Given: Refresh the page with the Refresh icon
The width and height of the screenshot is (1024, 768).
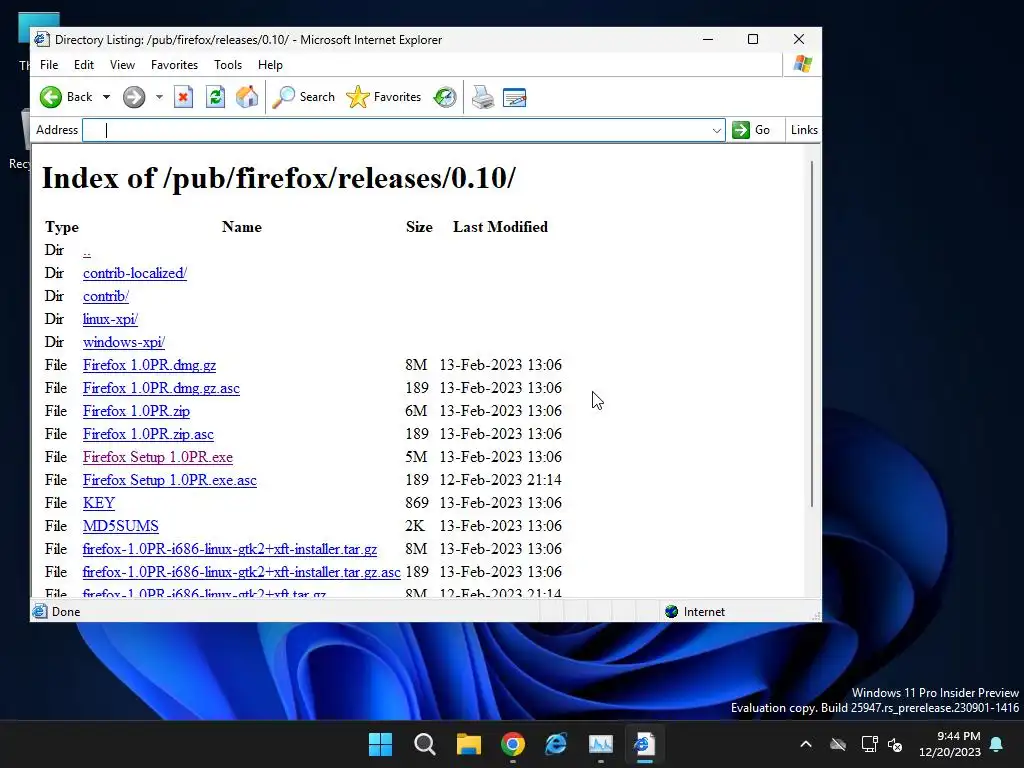Looking at the screenshot, I should click(x=216, y=97).
